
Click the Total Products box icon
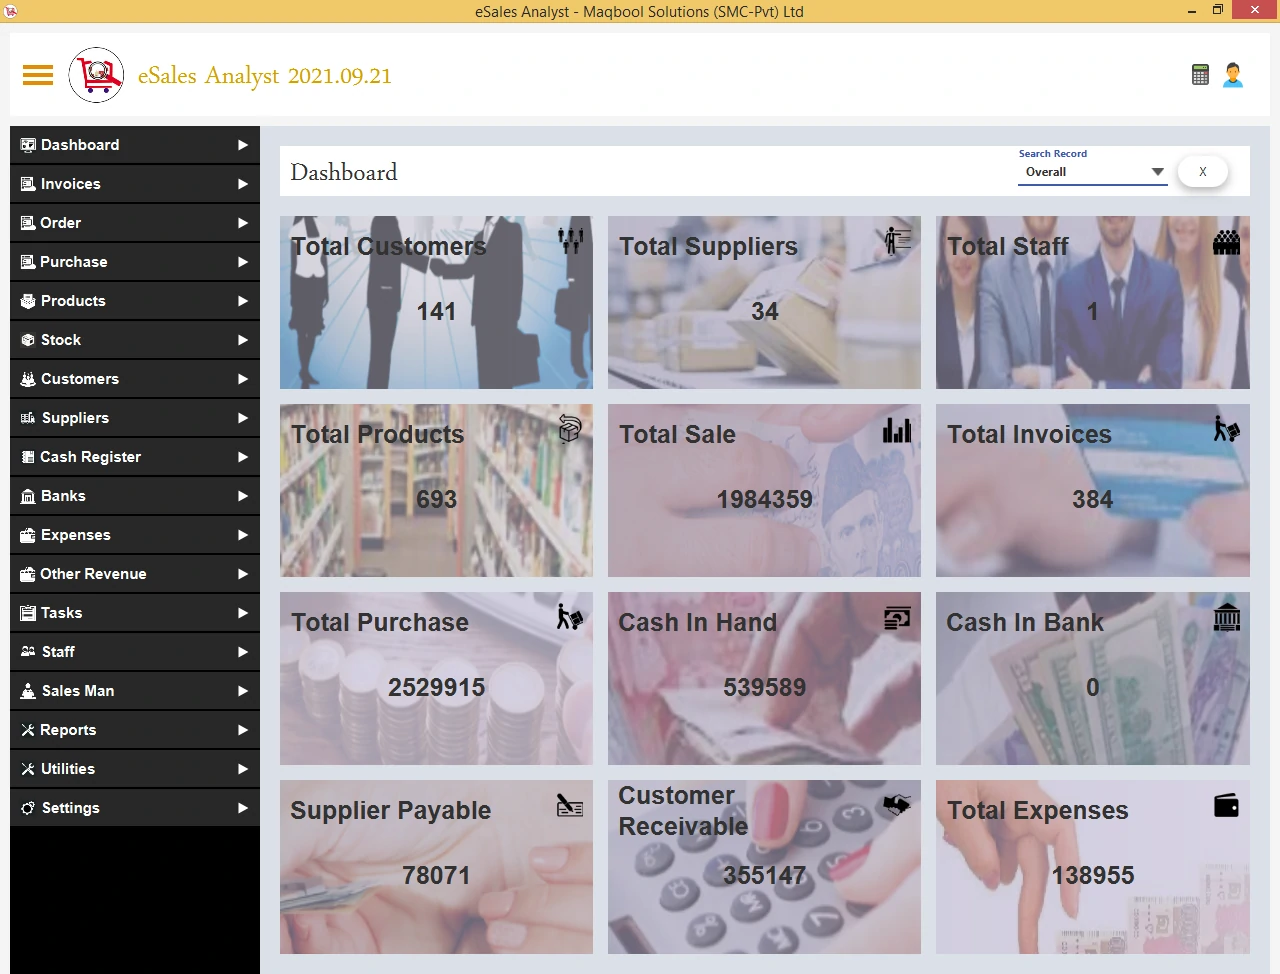(x=570, y=428)
